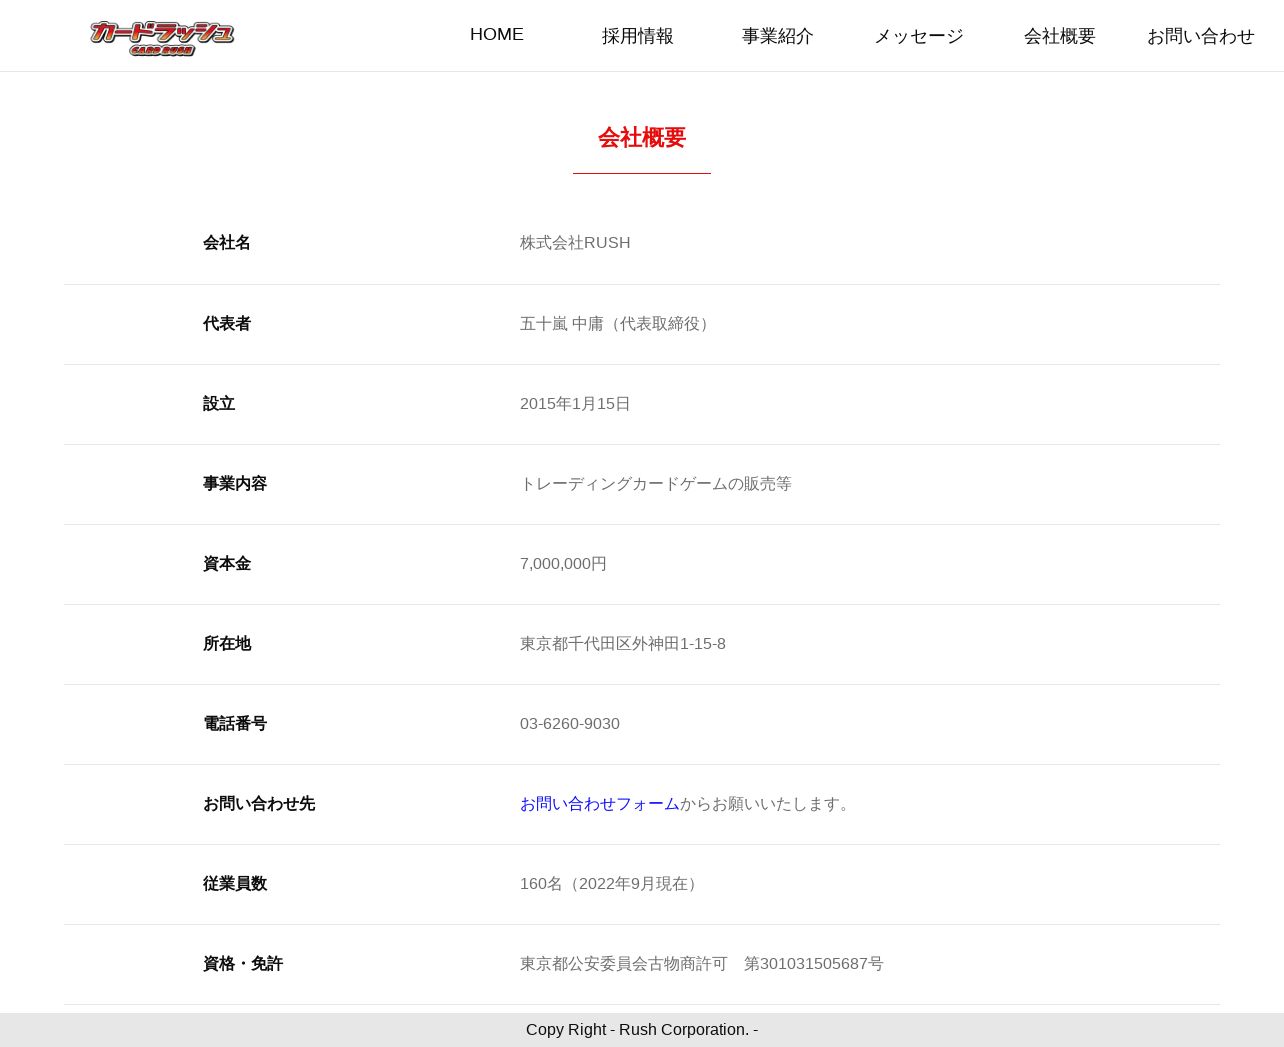Click the 第301031505687号 license text
Screen dimensions: 1284x1047
click(814, 964)
